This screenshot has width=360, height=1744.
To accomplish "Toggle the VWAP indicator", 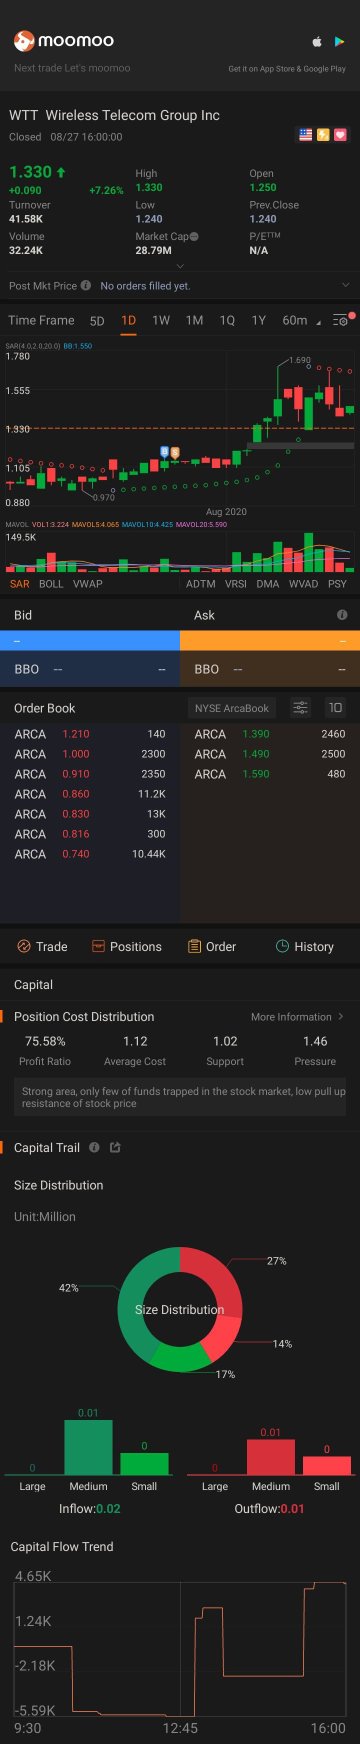I will [87, 583].
